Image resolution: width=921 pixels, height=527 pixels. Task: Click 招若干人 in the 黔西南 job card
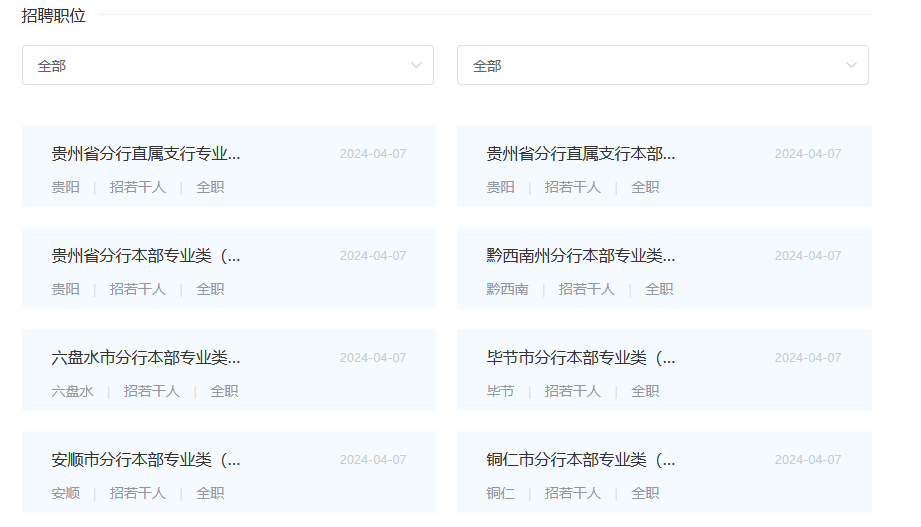pyautogui.click(x=587, y=289)
